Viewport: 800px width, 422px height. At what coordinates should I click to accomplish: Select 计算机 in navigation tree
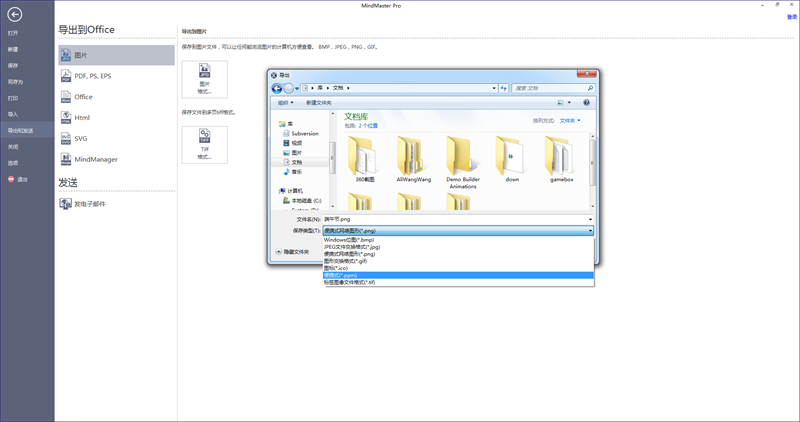291,191
